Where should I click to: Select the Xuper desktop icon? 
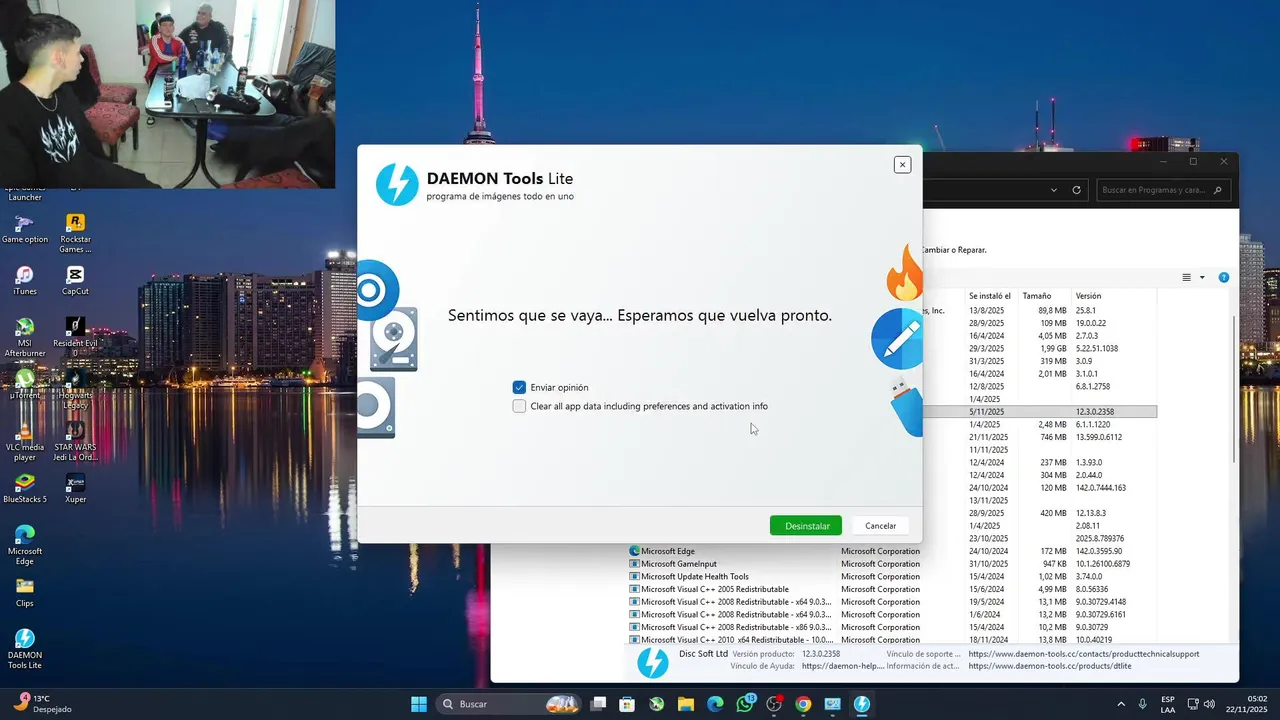pyautogui.click(x=75, y=489)
